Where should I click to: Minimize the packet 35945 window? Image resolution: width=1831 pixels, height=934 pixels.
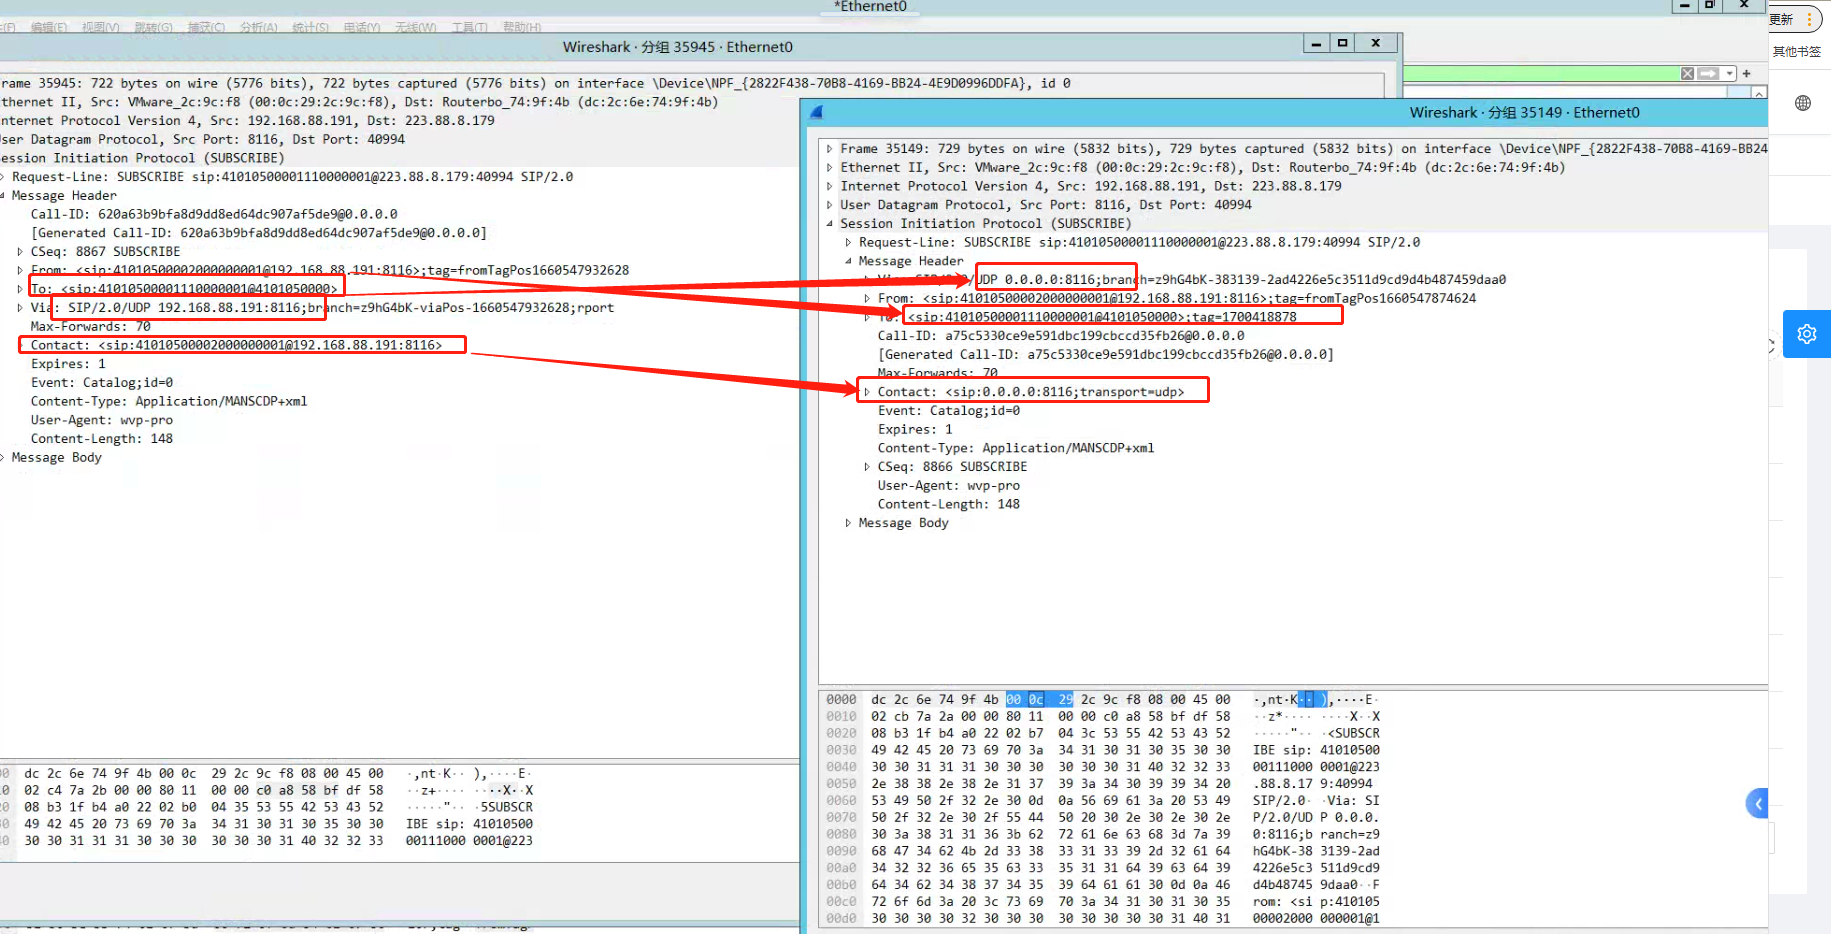(1316, 43)
